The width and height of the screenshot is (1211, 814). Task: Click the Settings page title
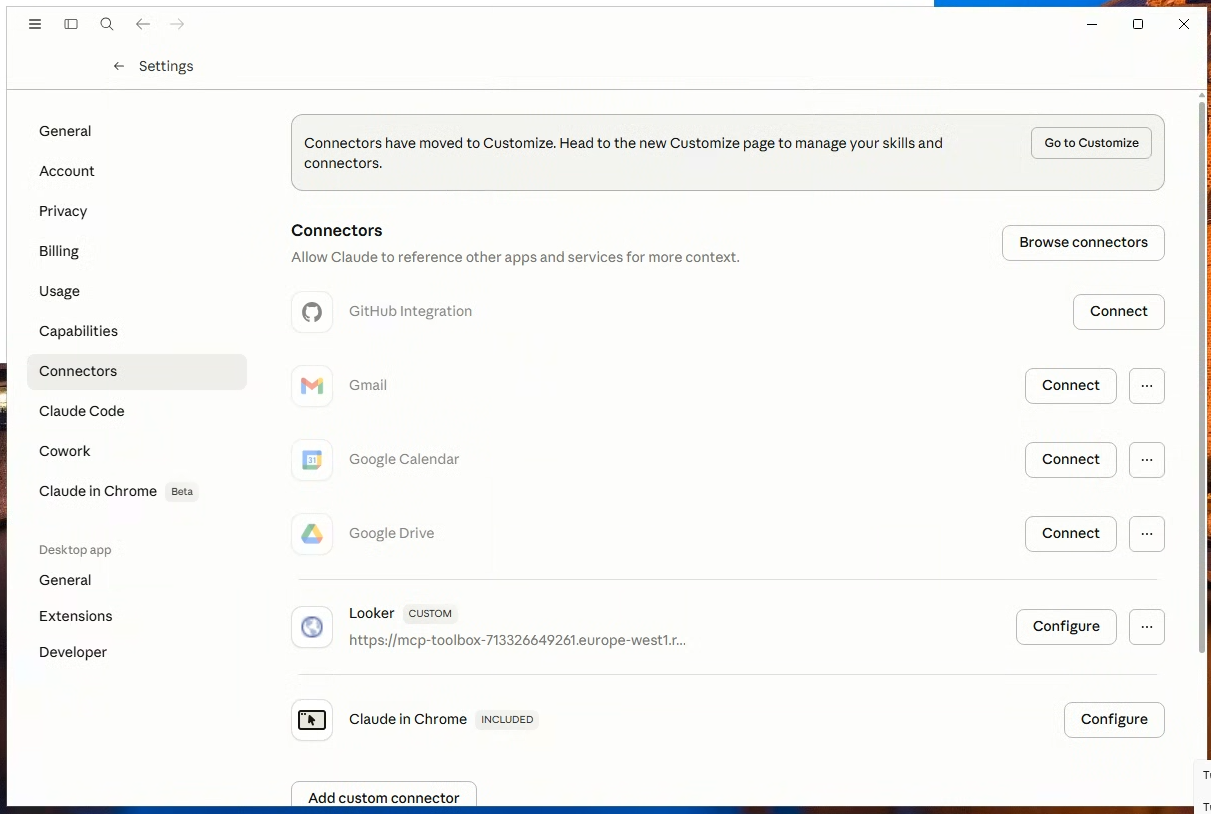(x=166, y=66)
